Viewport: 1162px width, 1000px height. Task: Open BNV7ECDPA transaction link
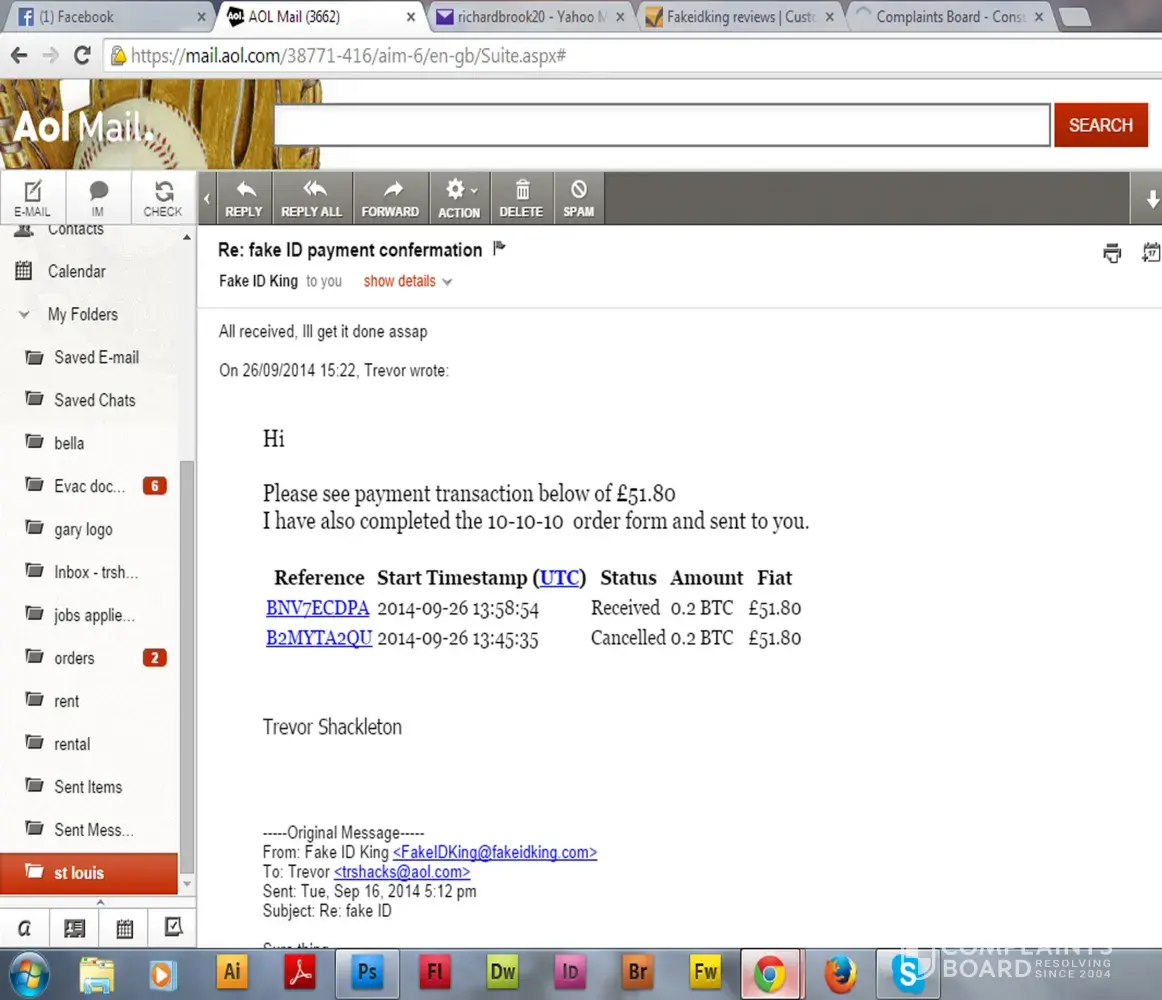click(317, 609)
